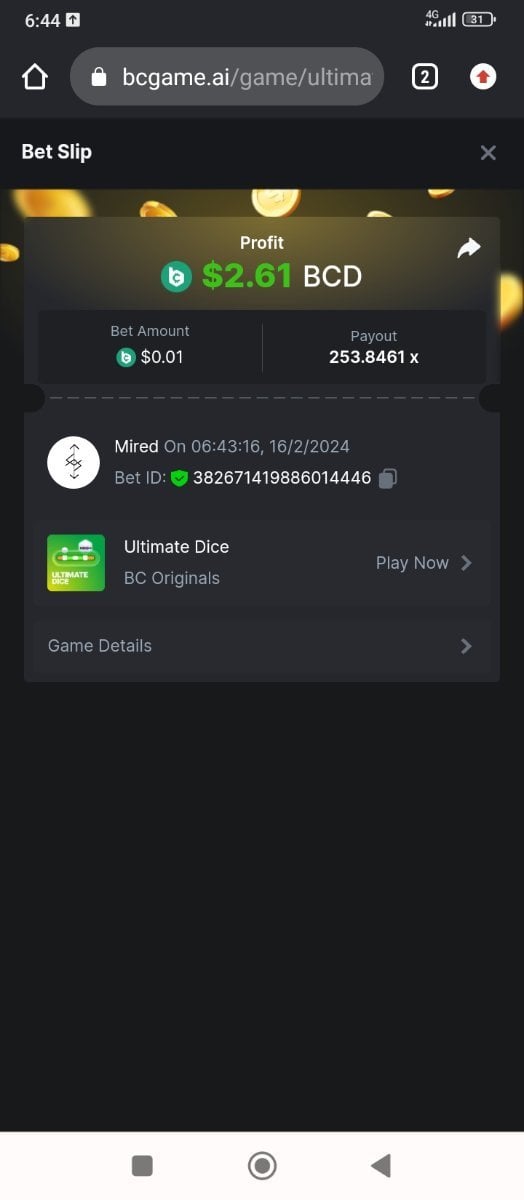
Task: Tap the Android home circle button
Action: coord(262,1165)
